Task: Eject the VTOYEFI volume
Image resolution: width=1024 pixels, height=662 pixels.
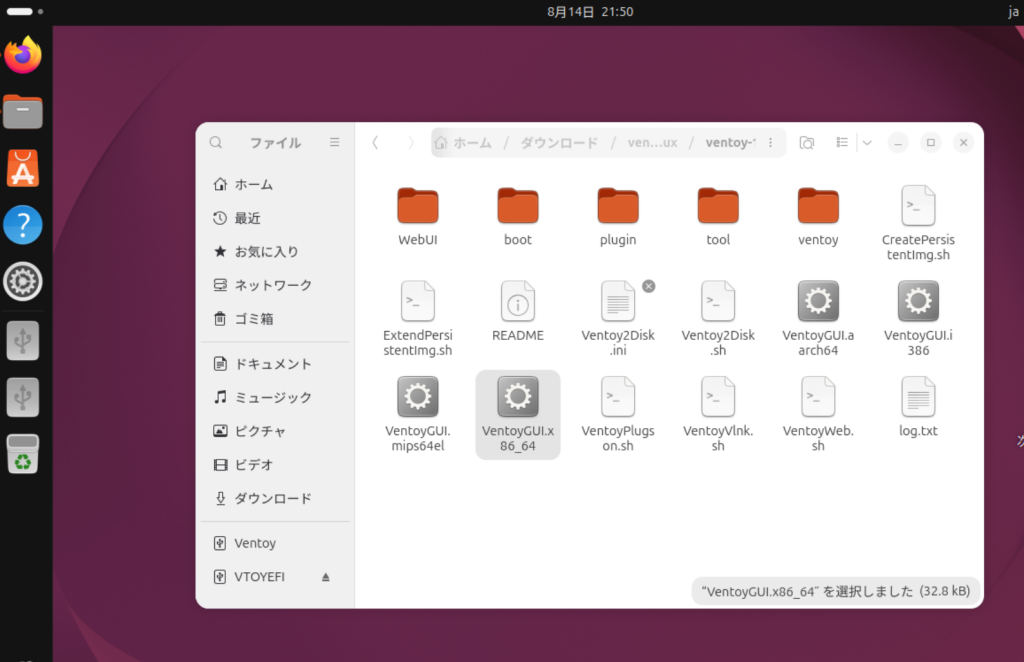Action: tap(325, 577)
